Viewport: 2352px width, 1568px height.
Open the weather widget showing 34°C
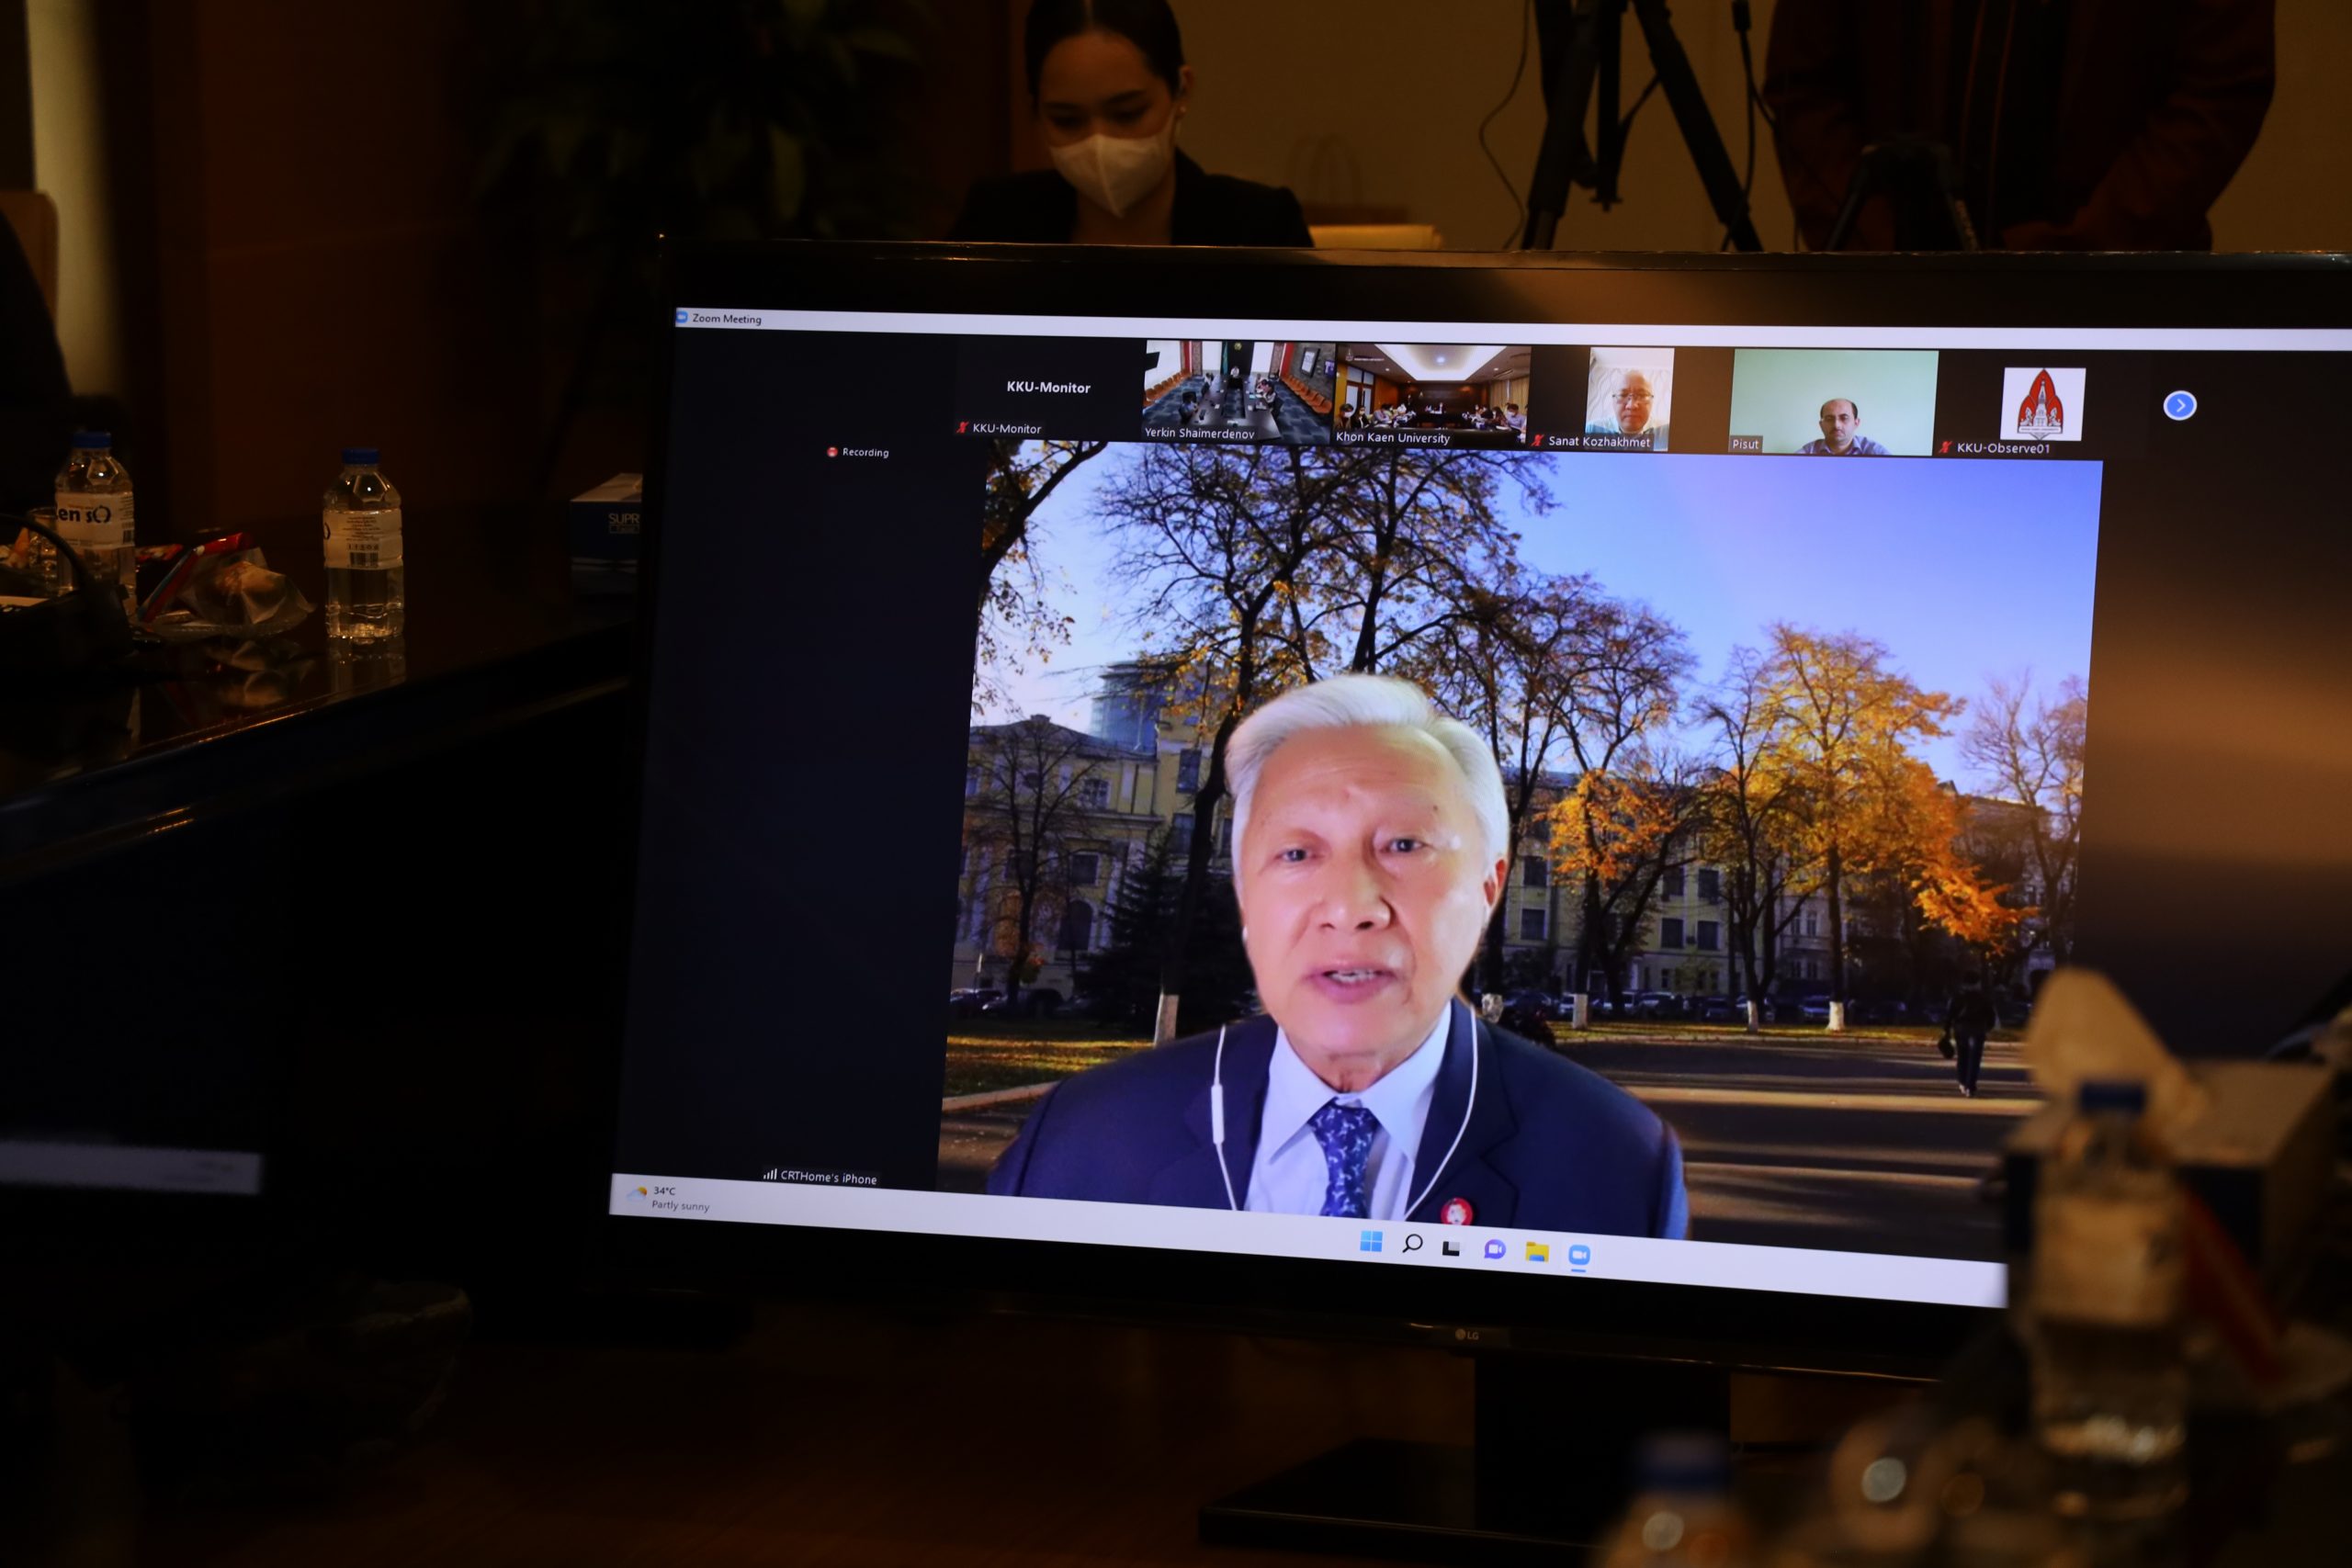pos(668,1197)
